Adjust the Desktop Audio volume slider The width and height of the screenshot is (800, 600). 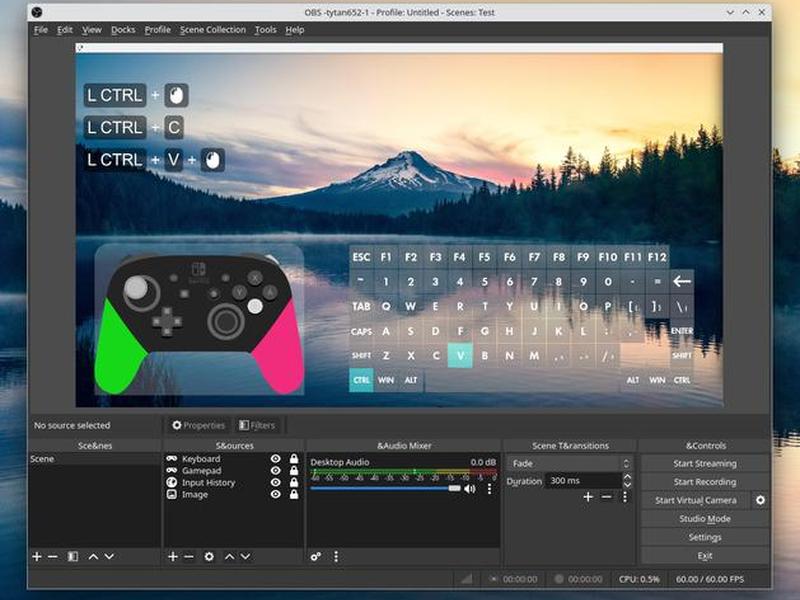[x=385, y=489]
